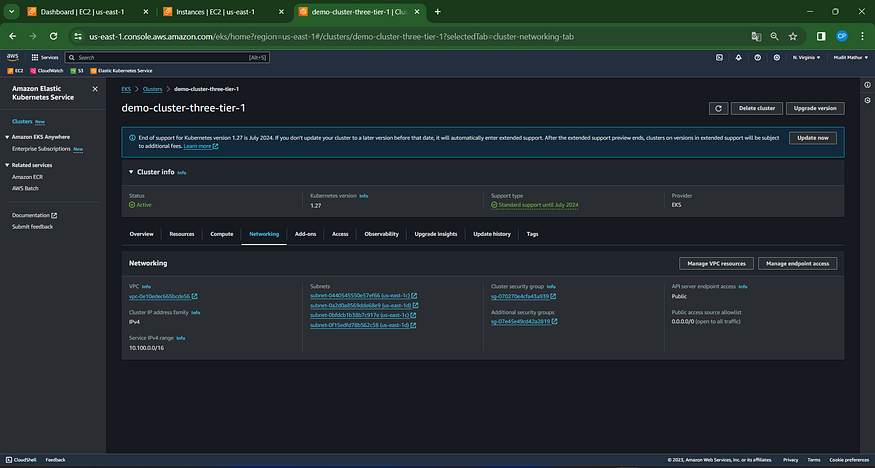Click the Standard support until July 2024 status
The width and height of the screenshot is (875, 468).
(535, 205)
